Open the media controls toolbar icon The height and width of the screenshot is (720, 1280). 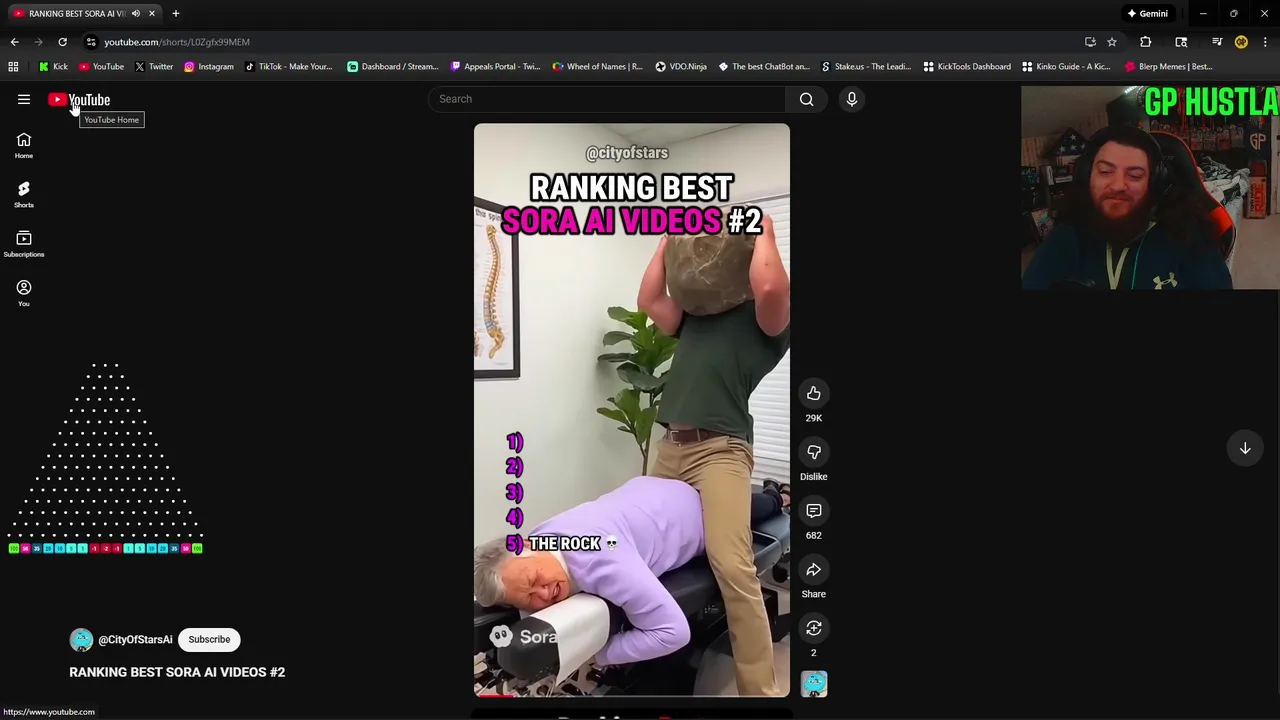[1217, 42]
